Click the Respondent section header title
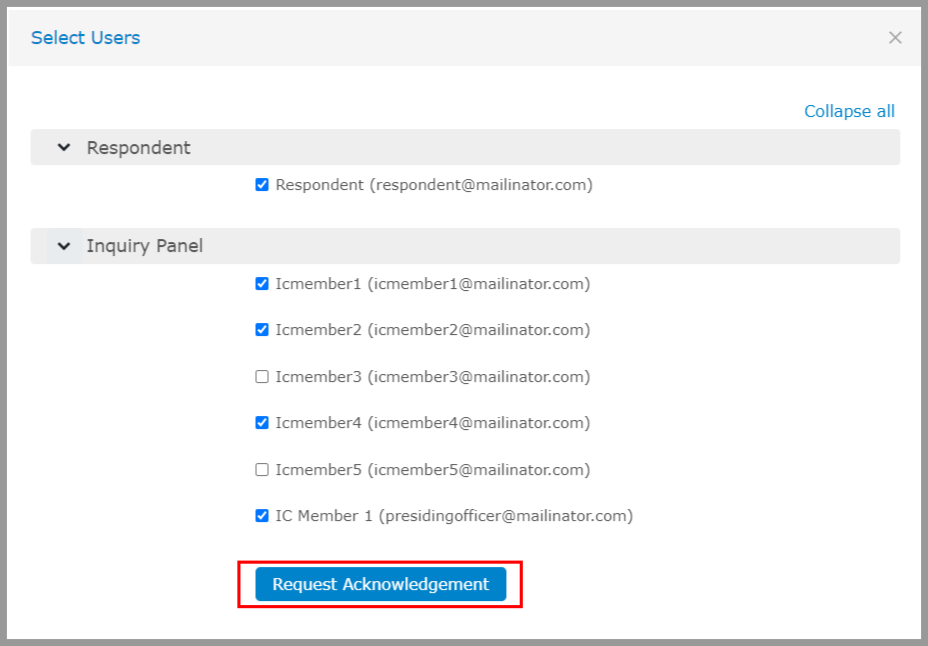 click(x=138, y=148)
